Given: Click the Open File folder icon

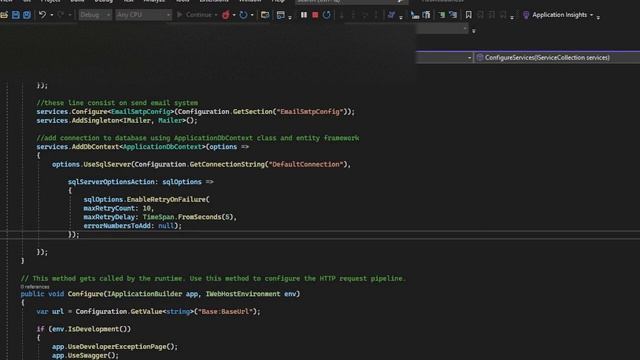Looking at the screenshot, I should click(x=4, y=15).
